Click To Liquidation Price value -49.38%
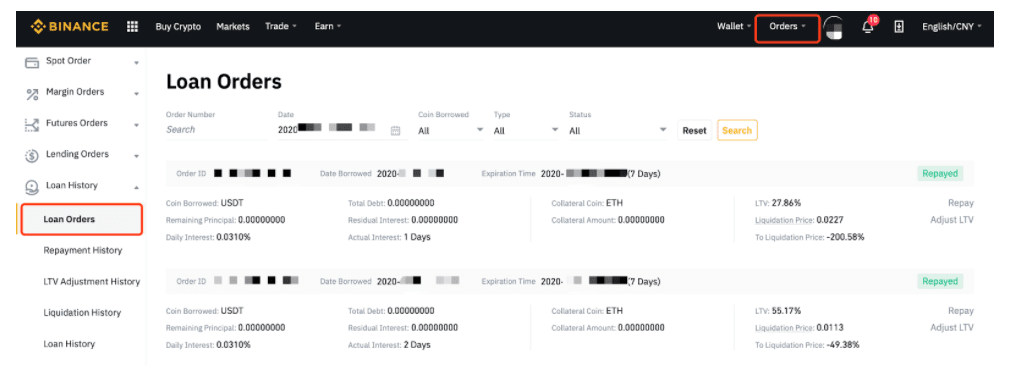This screenshot has height=376, width=1013. tap(843, 345)
